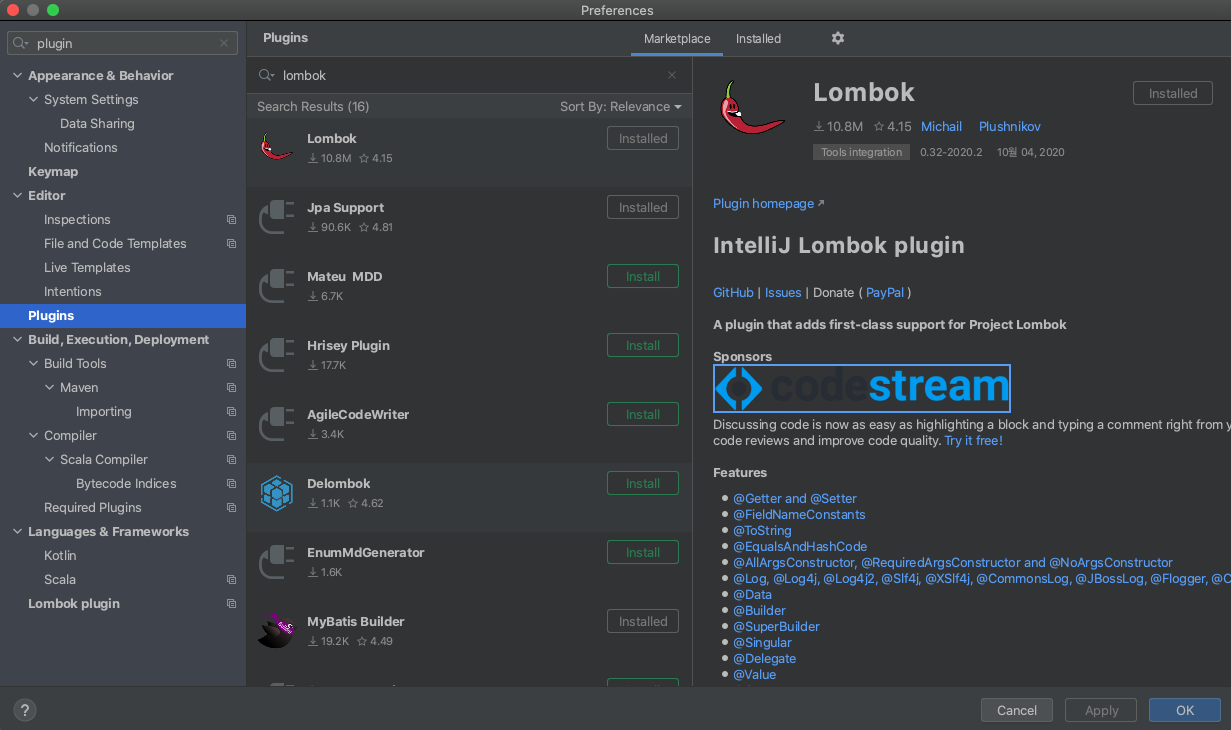1231x730 pixels.
Task: Collapse the System Settings node
Action: pos(33,100)
